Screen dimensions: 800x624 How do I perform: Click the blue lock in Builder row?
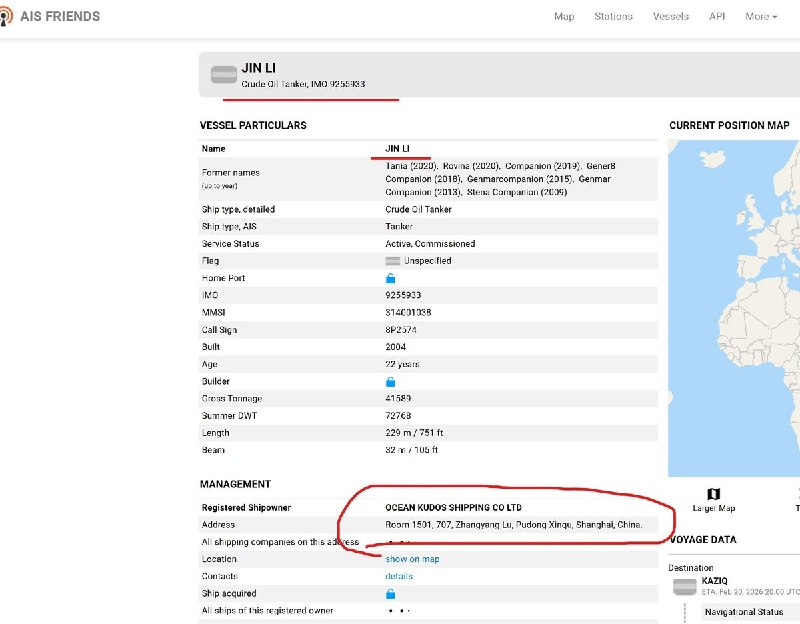tap(390, 382)
